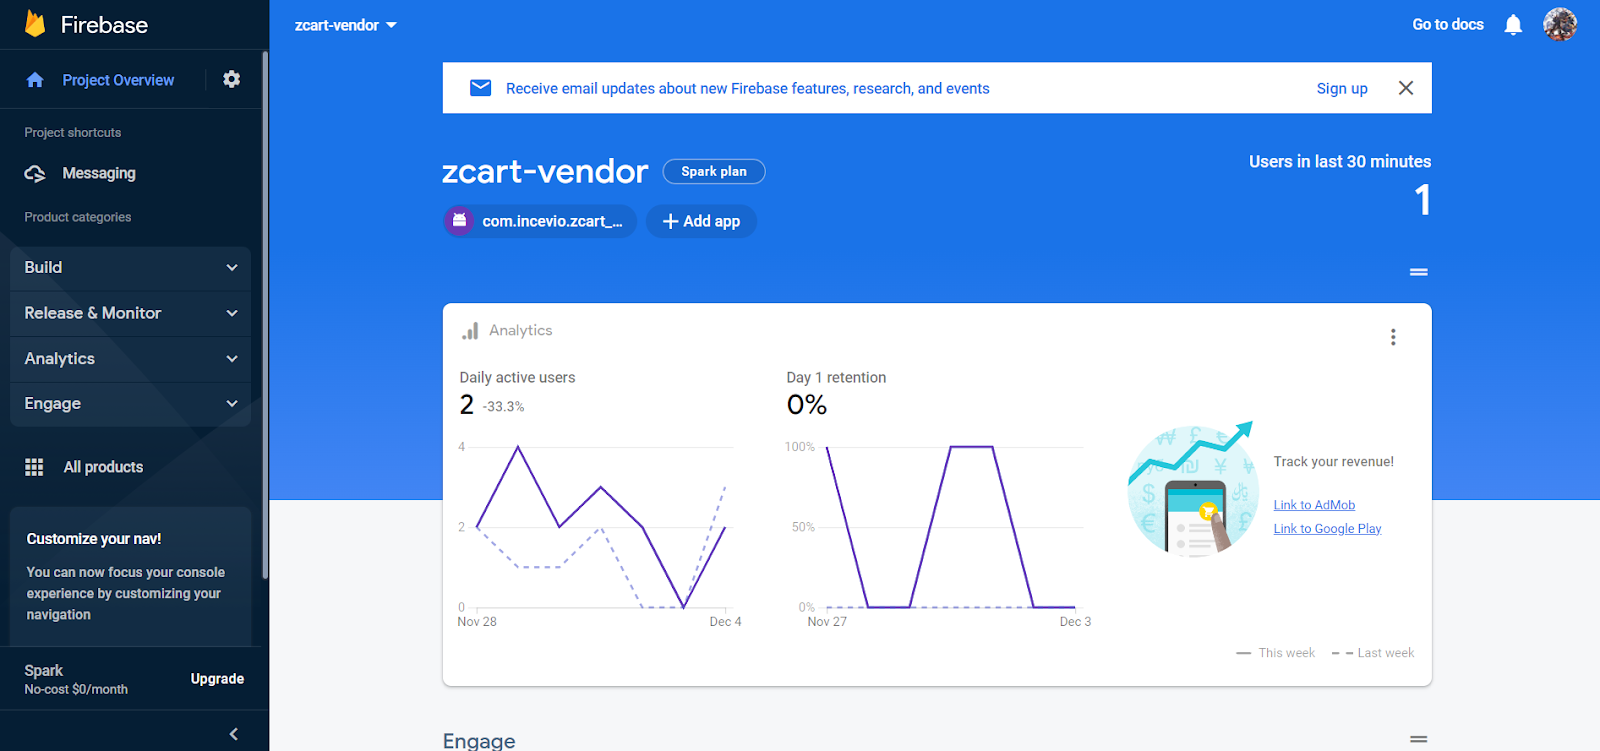Click the 'Engage' section heading
Image resolution: width=1600 pixels, height=751 pixels.
pyautogui.click(x=479, y=741)
